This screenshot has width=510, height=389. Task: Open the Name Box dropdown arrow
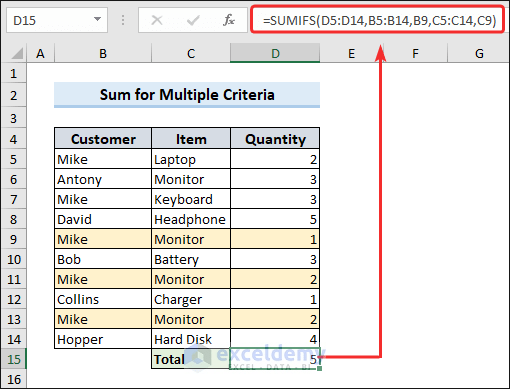[x=97, y=19]
